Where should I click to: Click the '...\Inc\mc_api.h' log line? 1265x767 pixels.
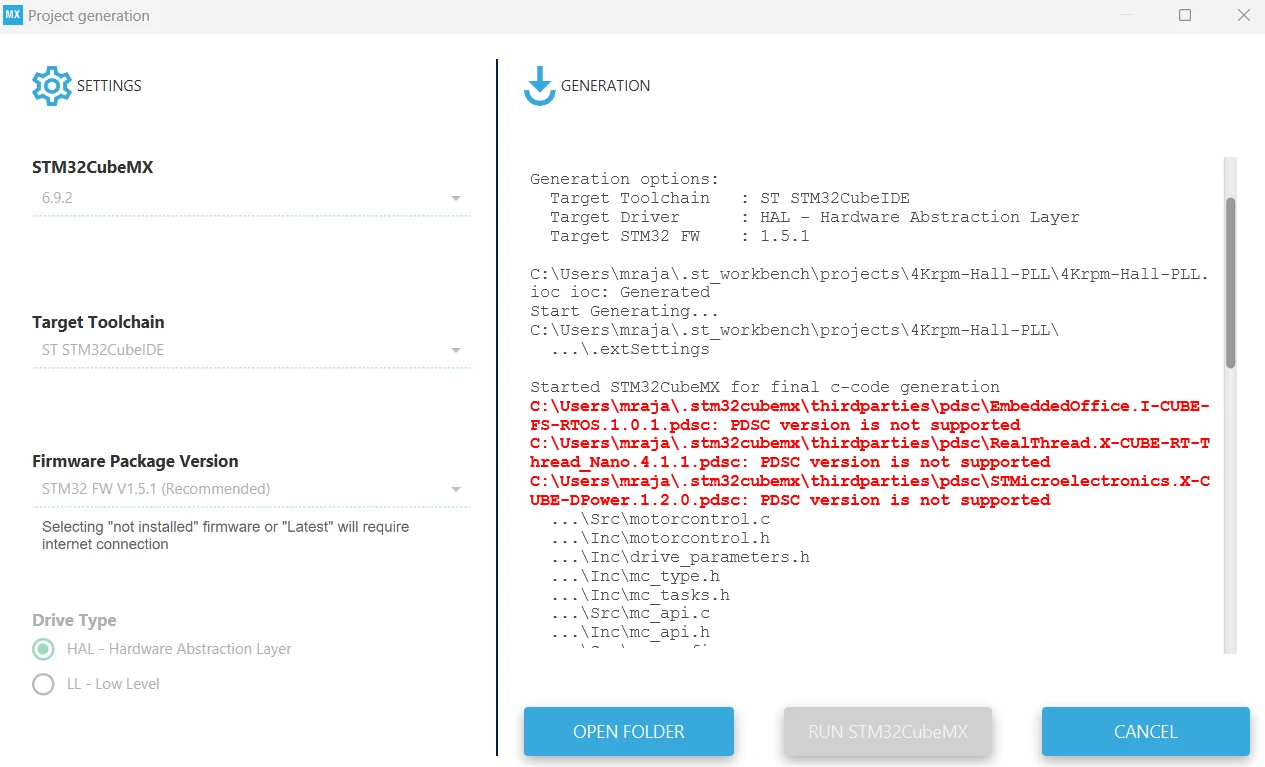point(630,632)
